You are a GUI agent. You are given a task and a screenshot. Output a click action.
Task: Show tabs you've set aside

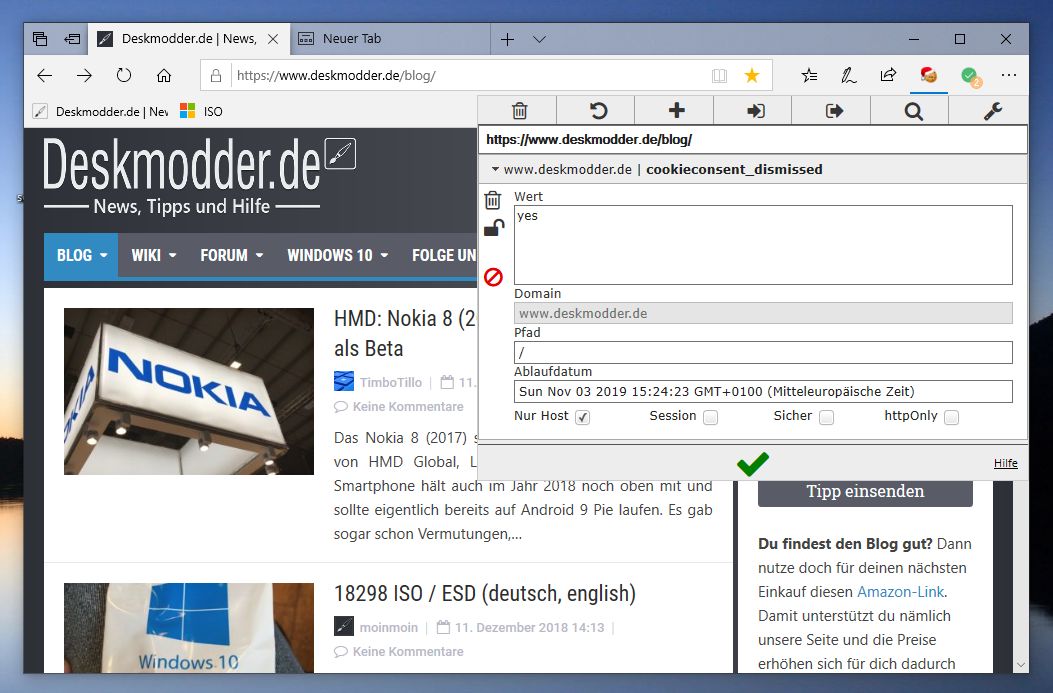pyautogui.click(x=40, y=39)
